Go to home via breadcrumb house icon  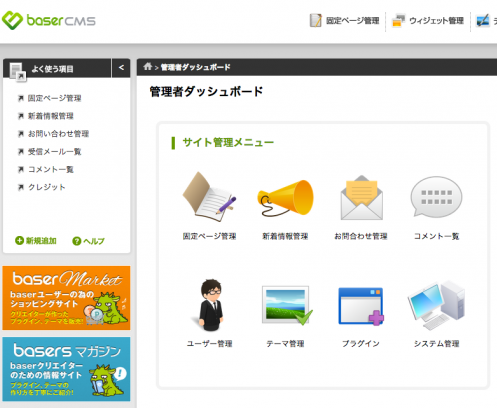(148, 66)
